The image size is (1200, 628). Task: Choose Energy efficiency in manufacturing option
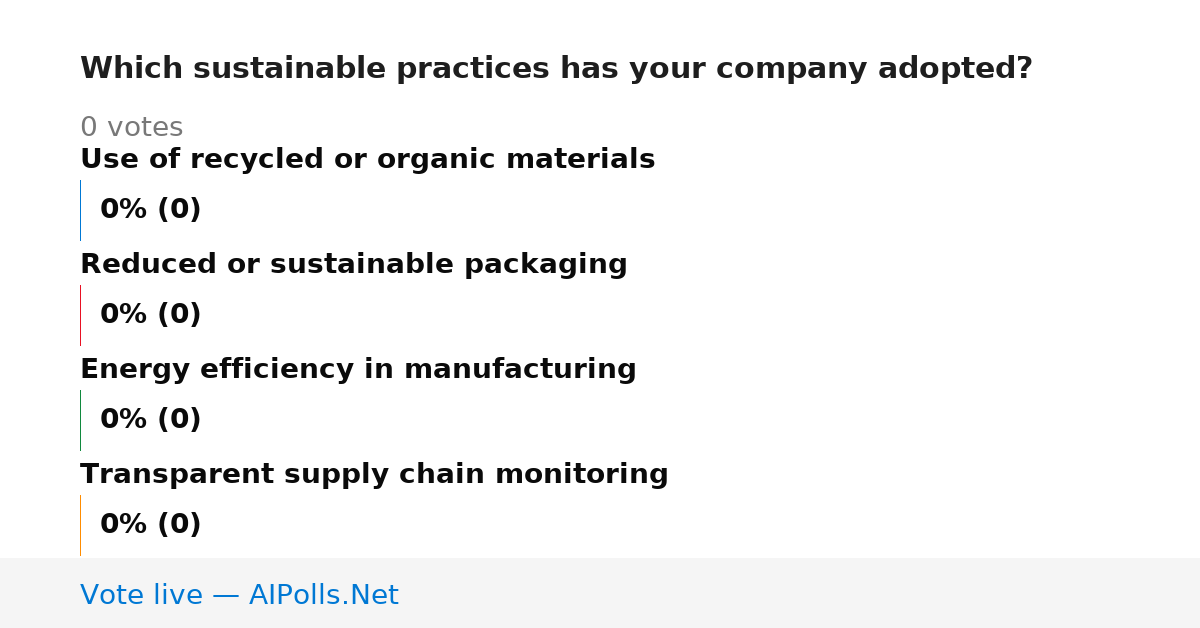pyautogui.click(x=358, y=370)
